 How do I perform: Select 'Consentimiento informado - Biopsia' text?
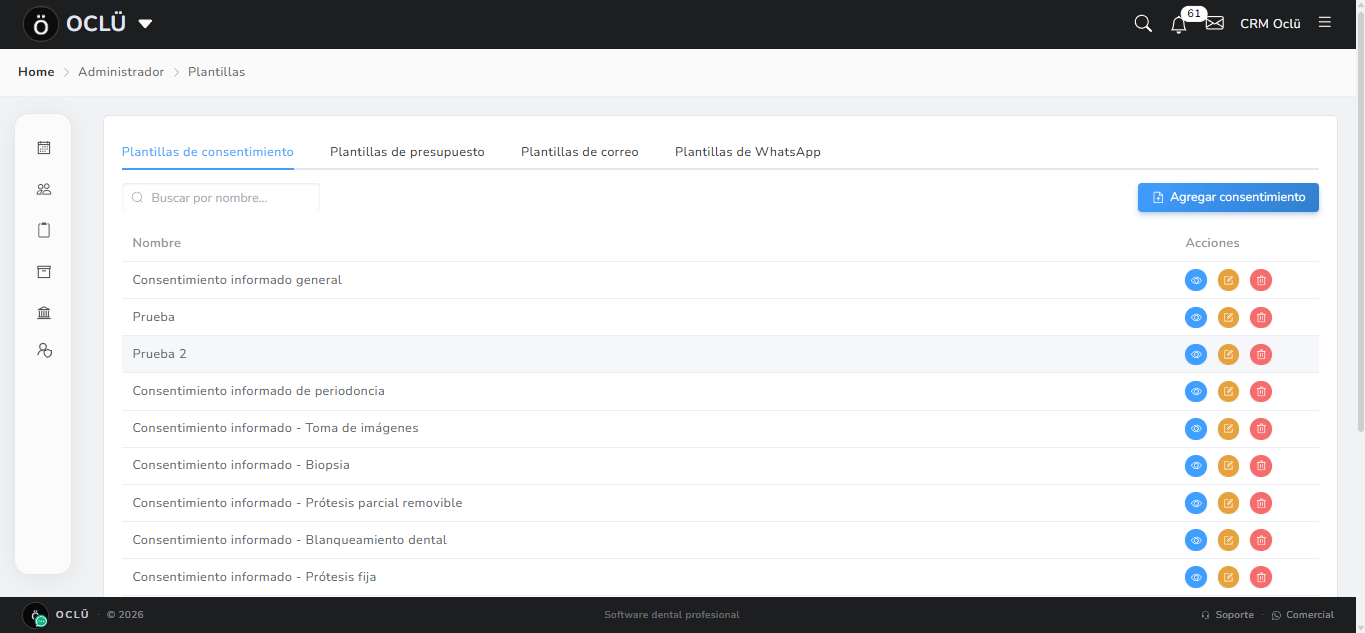coord(241,465)
